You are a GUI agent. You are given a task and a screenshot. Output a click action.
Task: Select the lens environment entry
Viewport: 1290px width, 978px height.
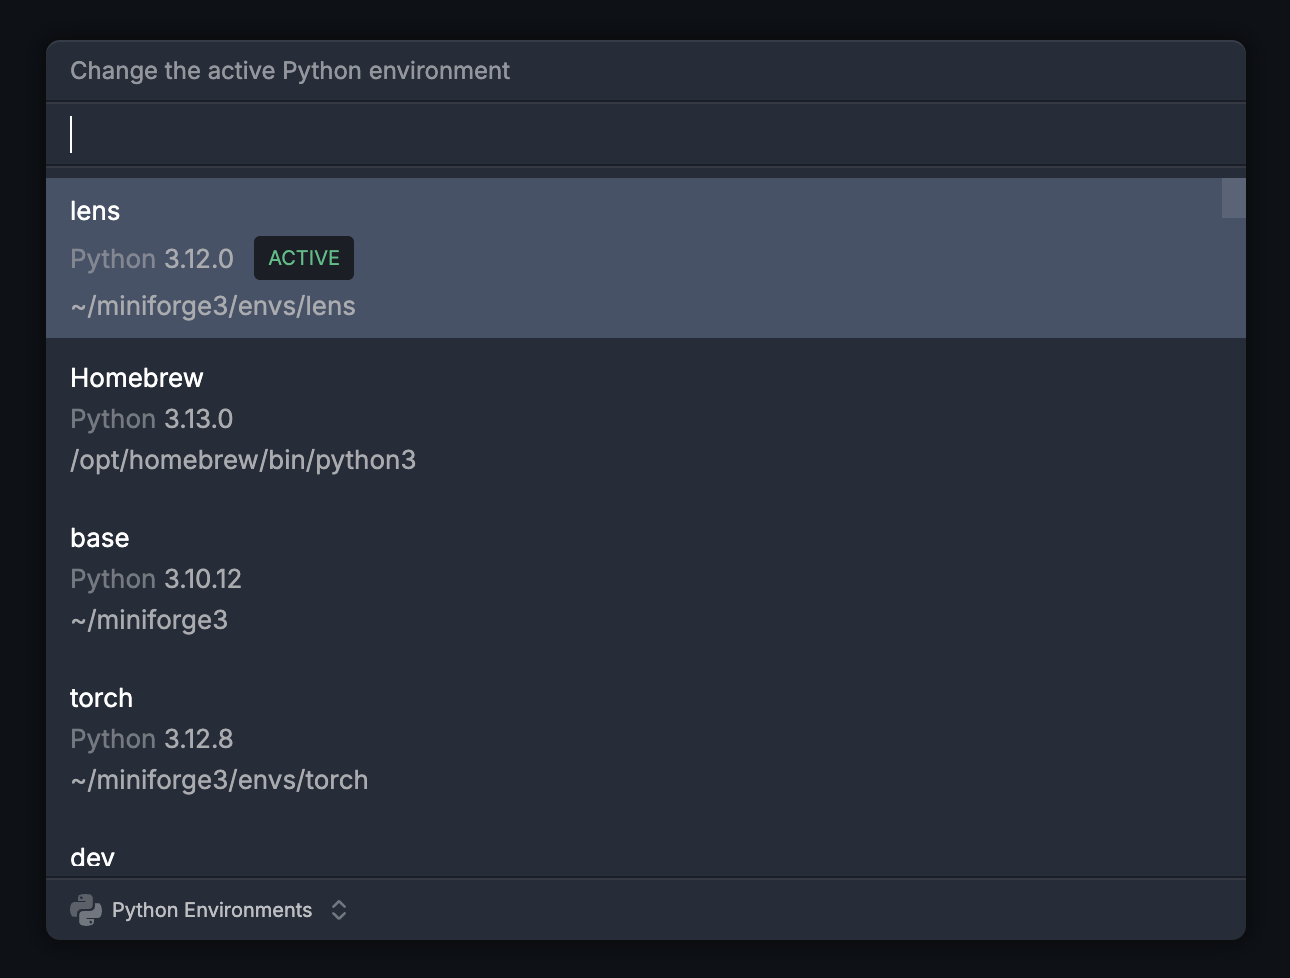[95, 210]
